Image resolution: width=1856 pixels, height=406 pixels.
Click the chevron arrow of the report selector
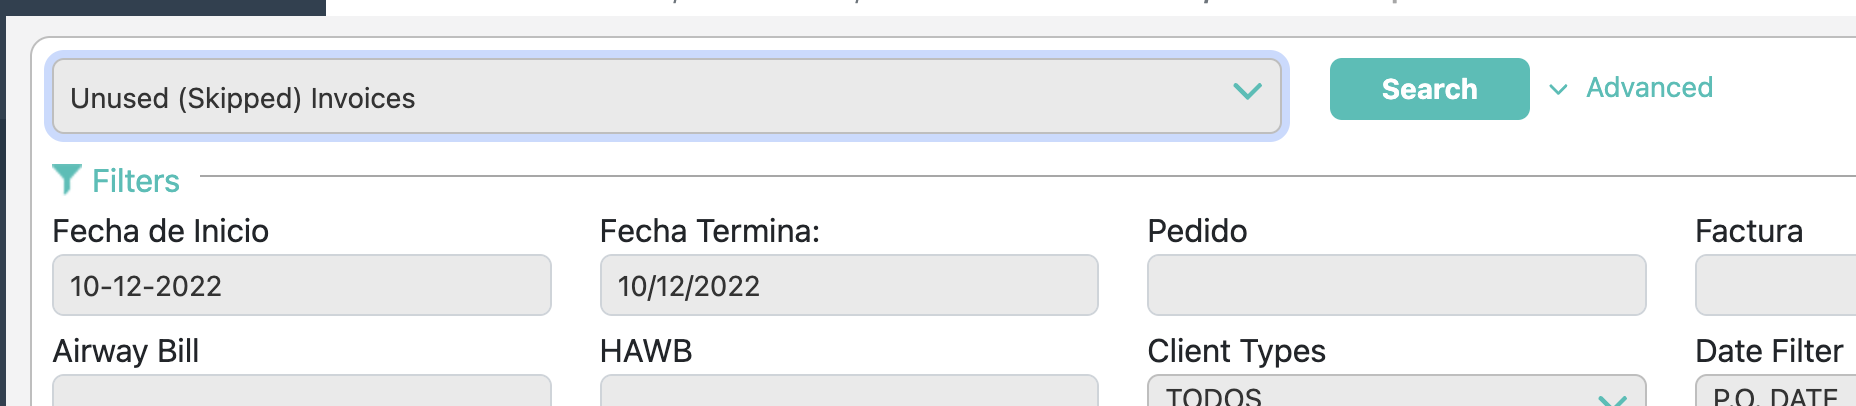point(1247,92)
